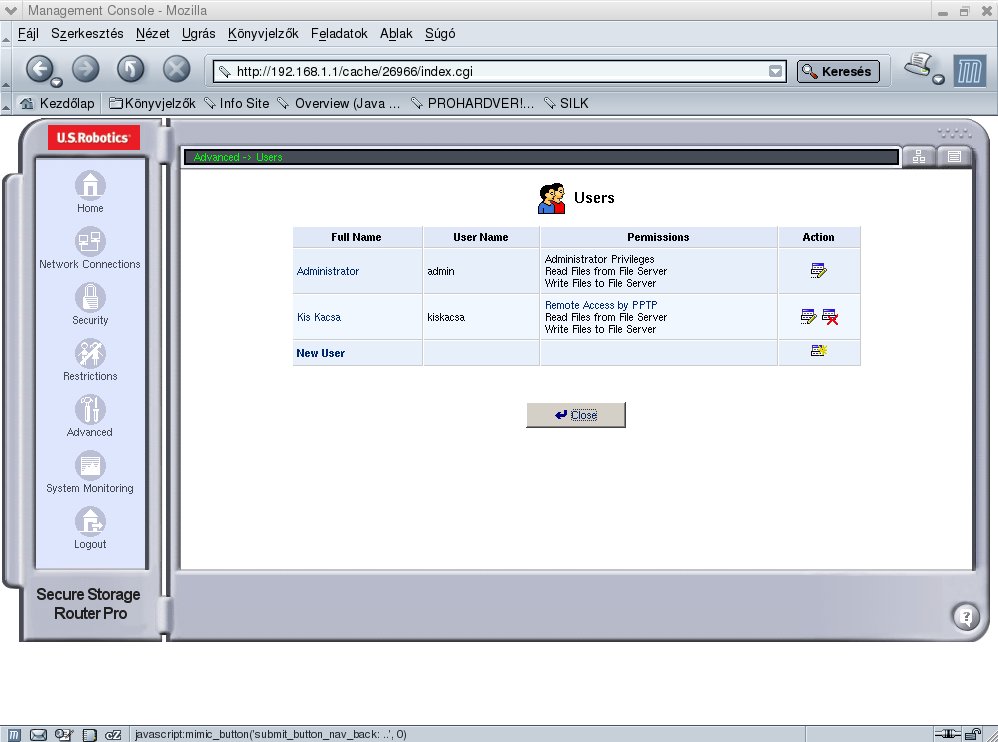
Task: Click the Close button
Action: pos(576,415)
